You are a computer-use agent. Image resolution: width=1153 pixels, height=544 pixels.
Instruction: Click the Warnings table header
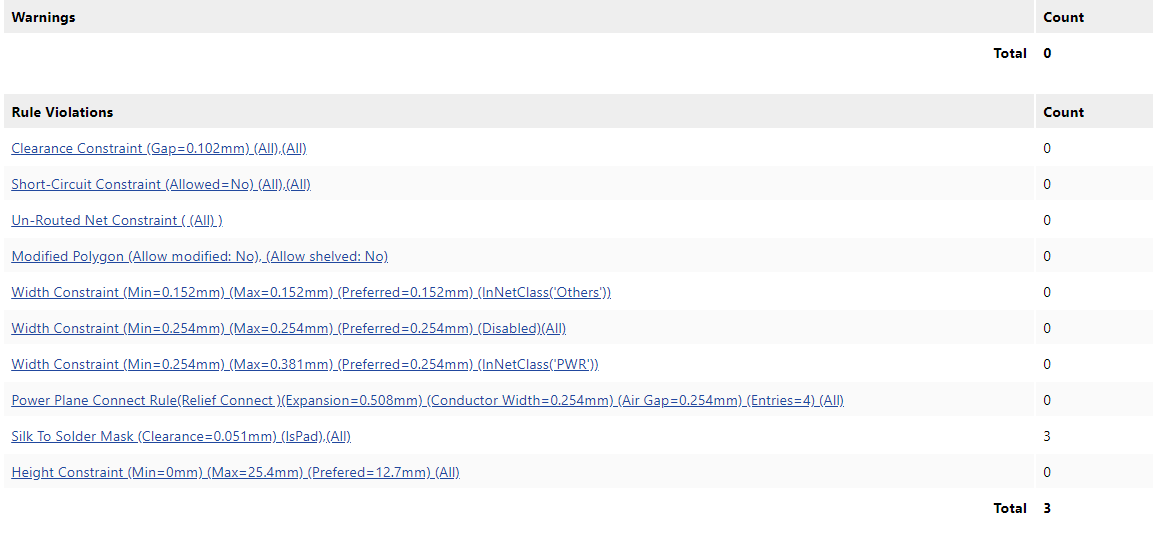coord(43,17)
